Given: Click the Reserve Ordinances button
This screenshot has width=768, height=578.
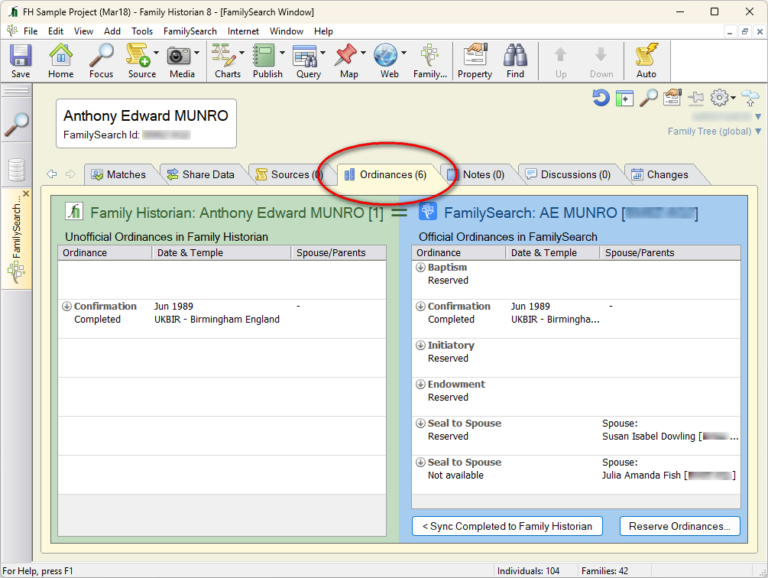Looking at the screenshot, I should click(x=679, y=526).
